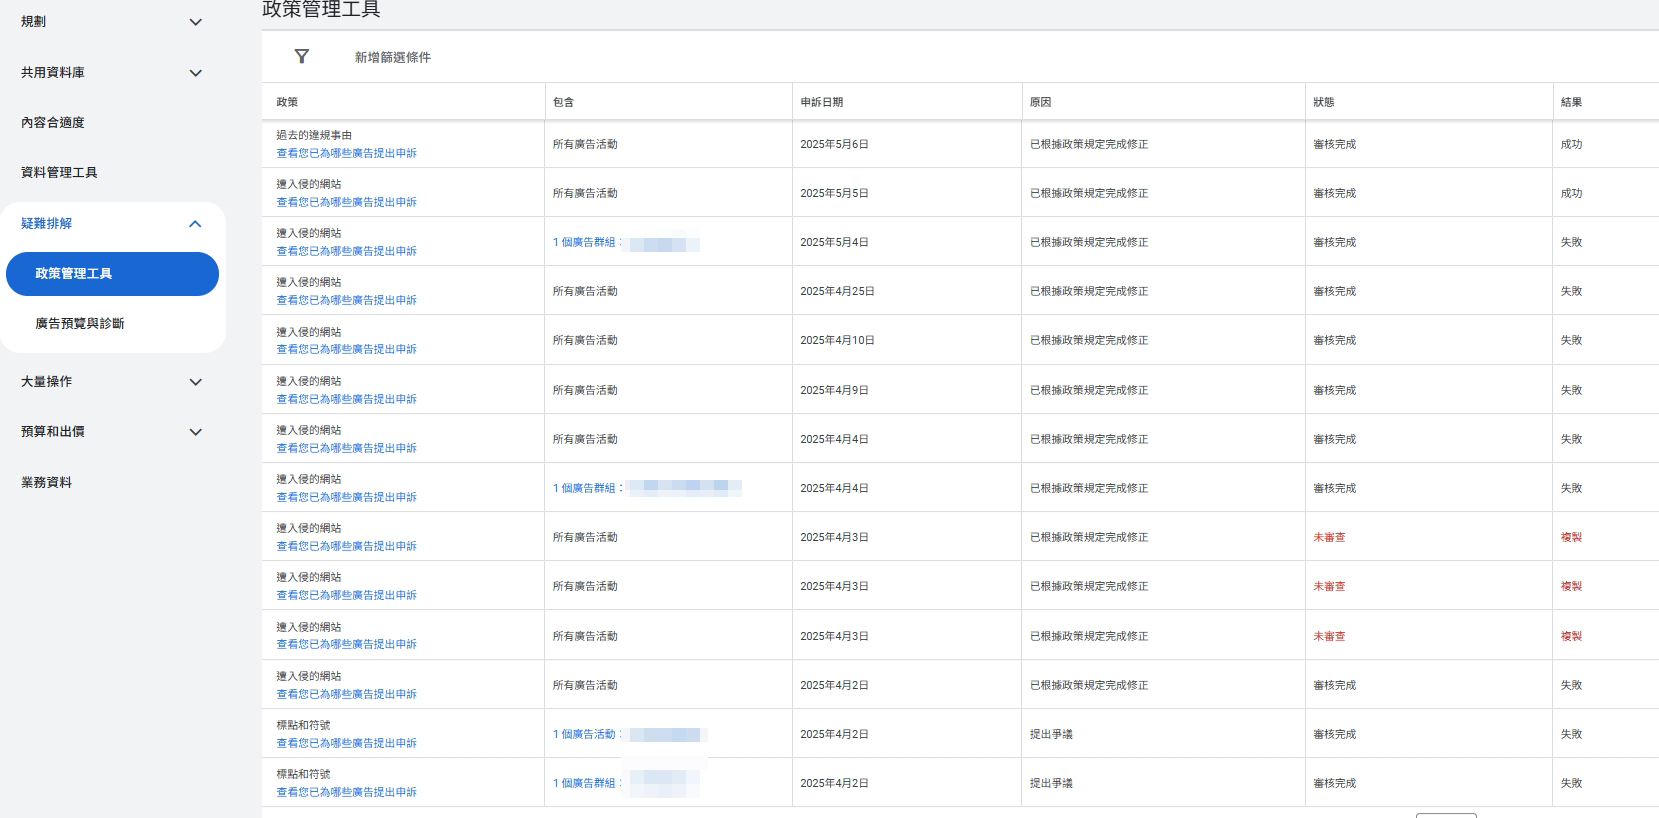
Task: Open 1 個廣告群組 link in 5月4日 row
Action: tap(586, 242)
